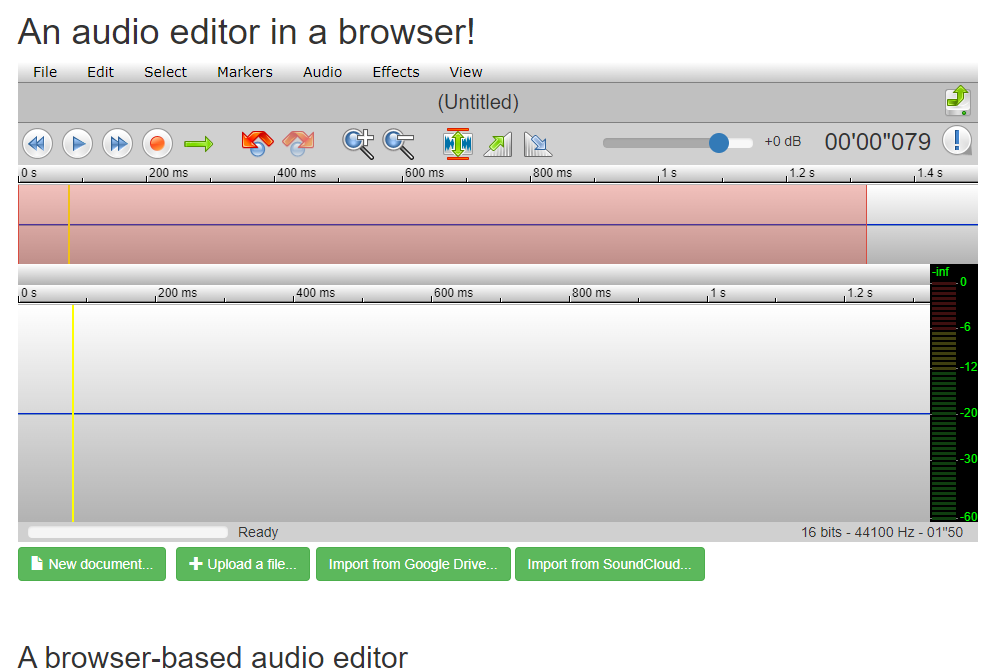
Task: Adjust the volume gain slider handle
Action: [x=718, y=143]
